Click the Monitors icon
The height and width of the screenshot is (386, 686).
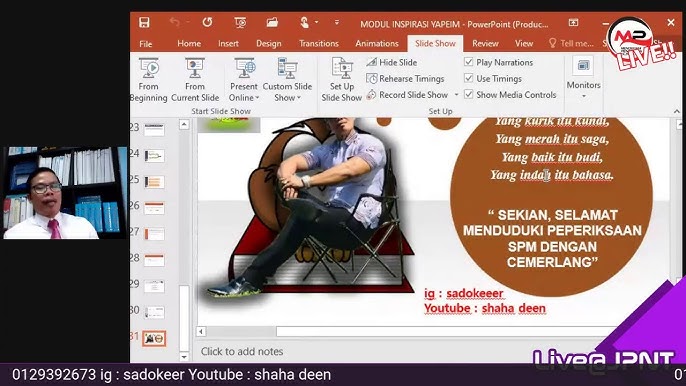click(x=583, y=67)
